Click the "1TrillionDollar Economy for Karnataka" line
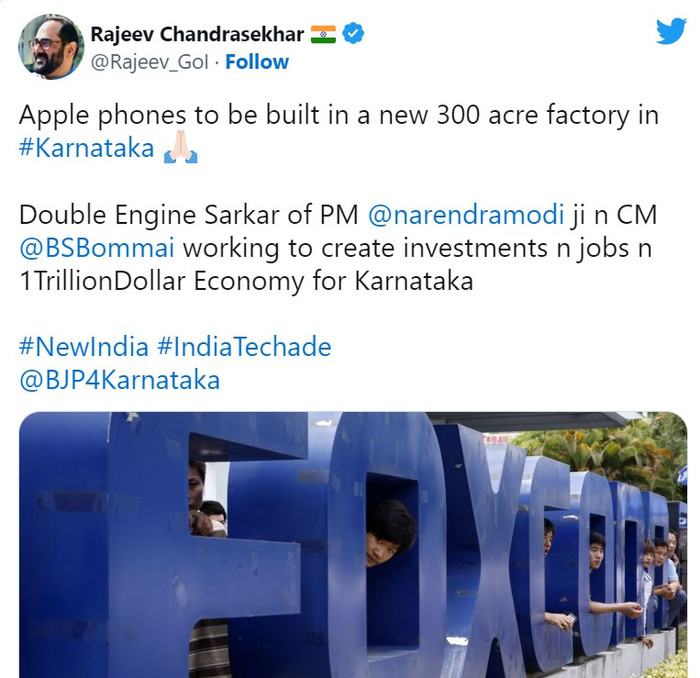The height and width of the screenshot is (678, 700). coord(246,281)
